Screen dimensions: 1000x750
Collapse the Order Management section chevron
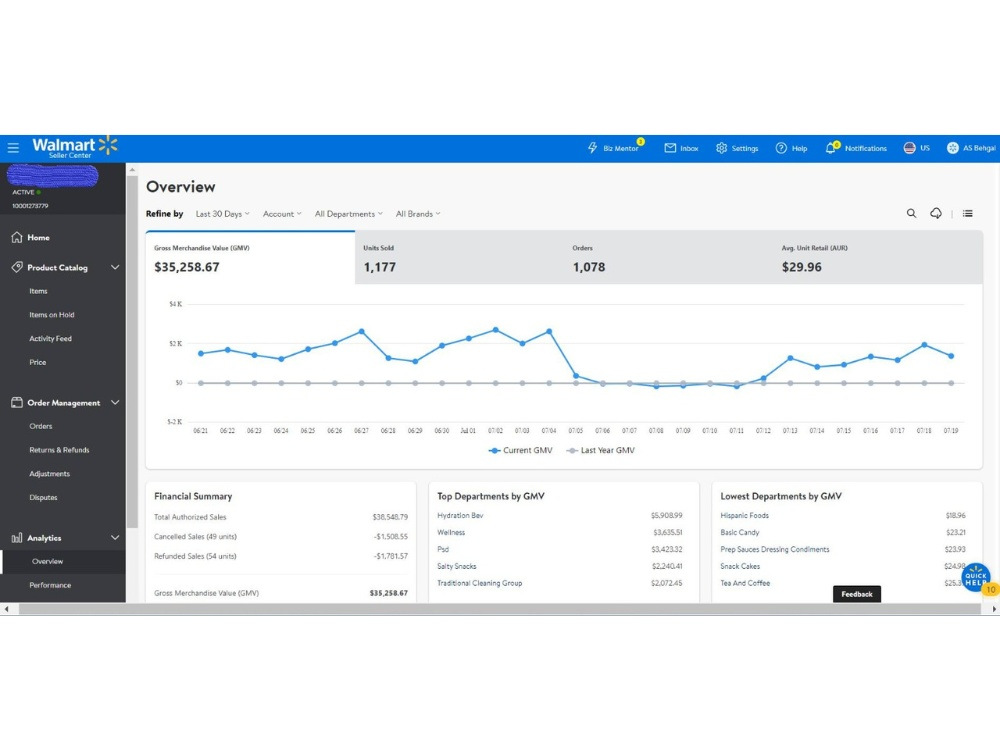115,402
